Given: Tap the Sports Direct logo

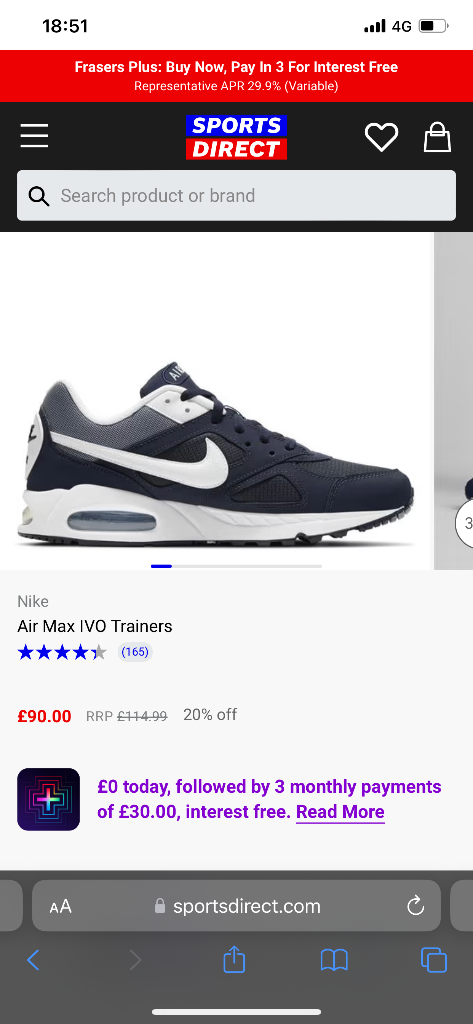Looking at the screenshot, I should click(x=236, y=137).
